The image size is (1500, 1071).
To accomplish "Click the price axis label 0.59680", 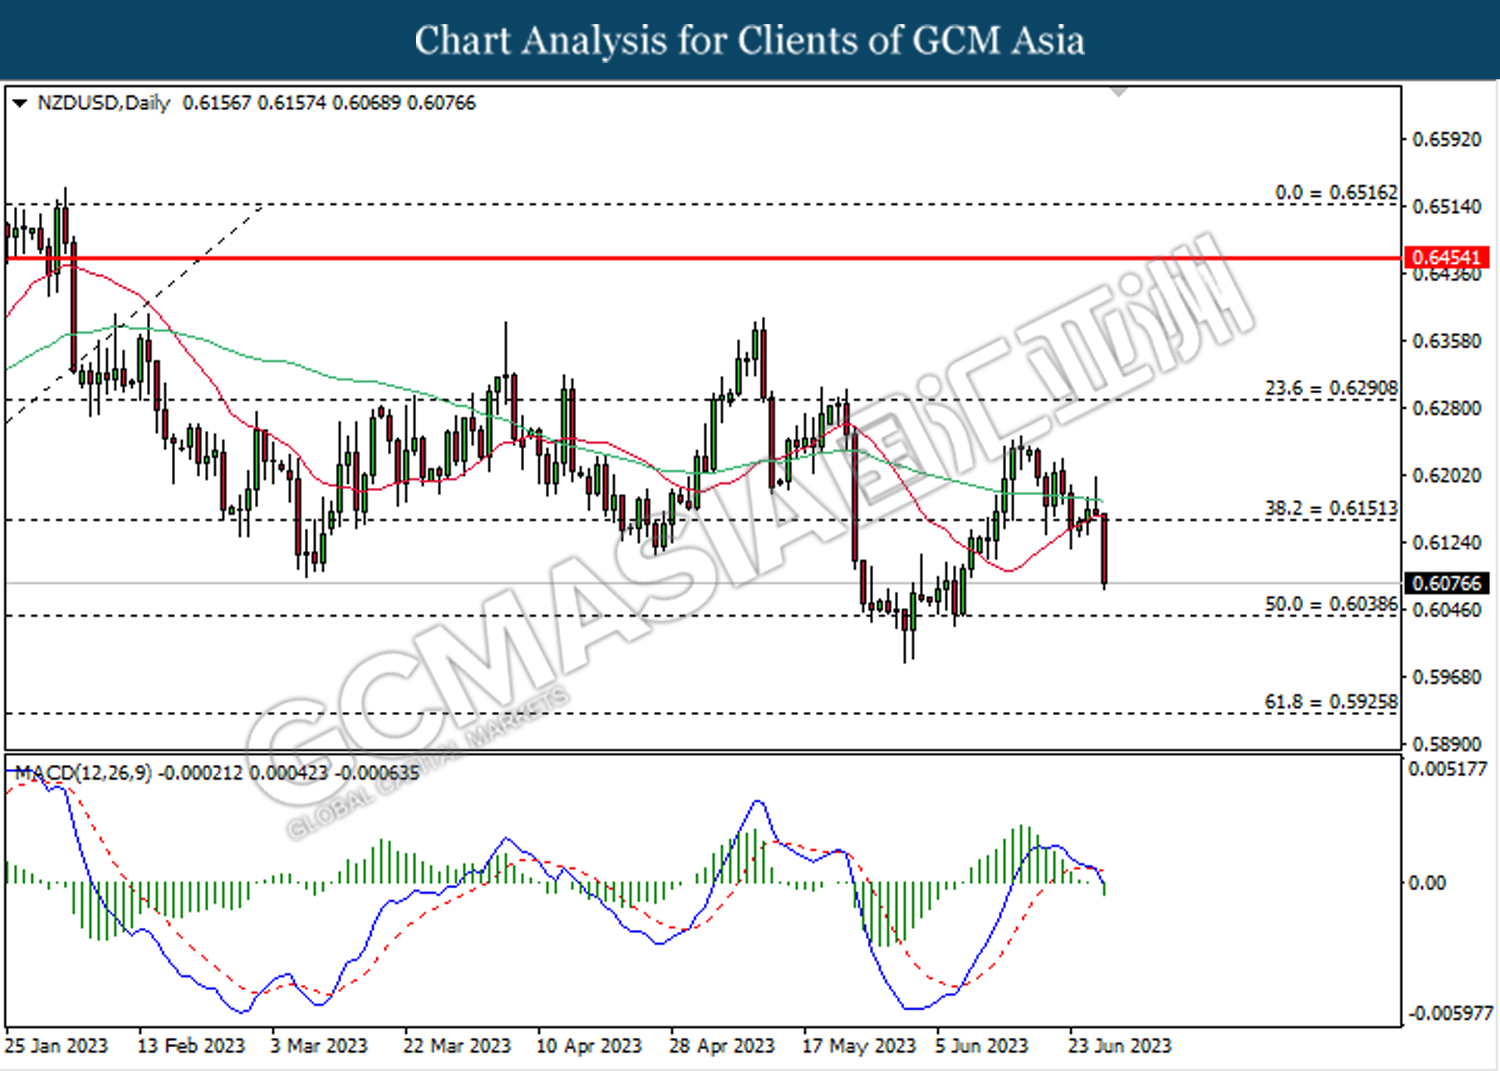I will point(1447,677).
